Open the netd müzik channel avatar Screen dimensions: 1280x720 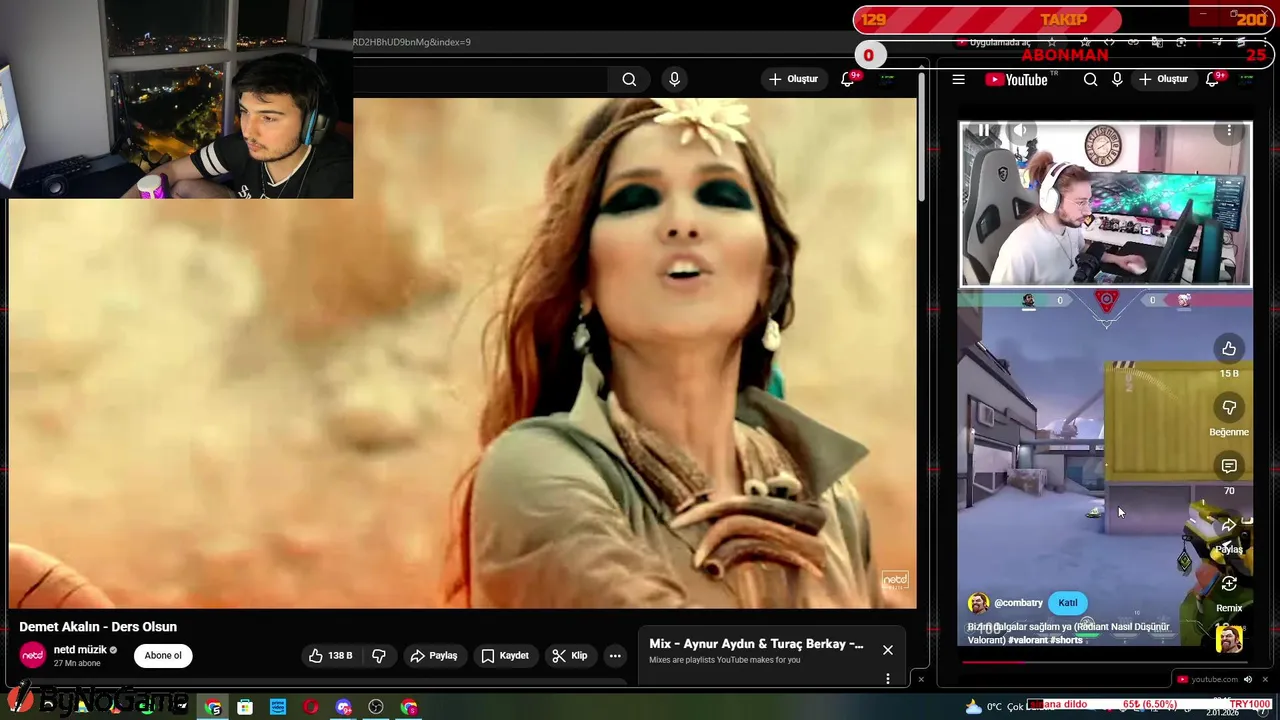point(32,655)
